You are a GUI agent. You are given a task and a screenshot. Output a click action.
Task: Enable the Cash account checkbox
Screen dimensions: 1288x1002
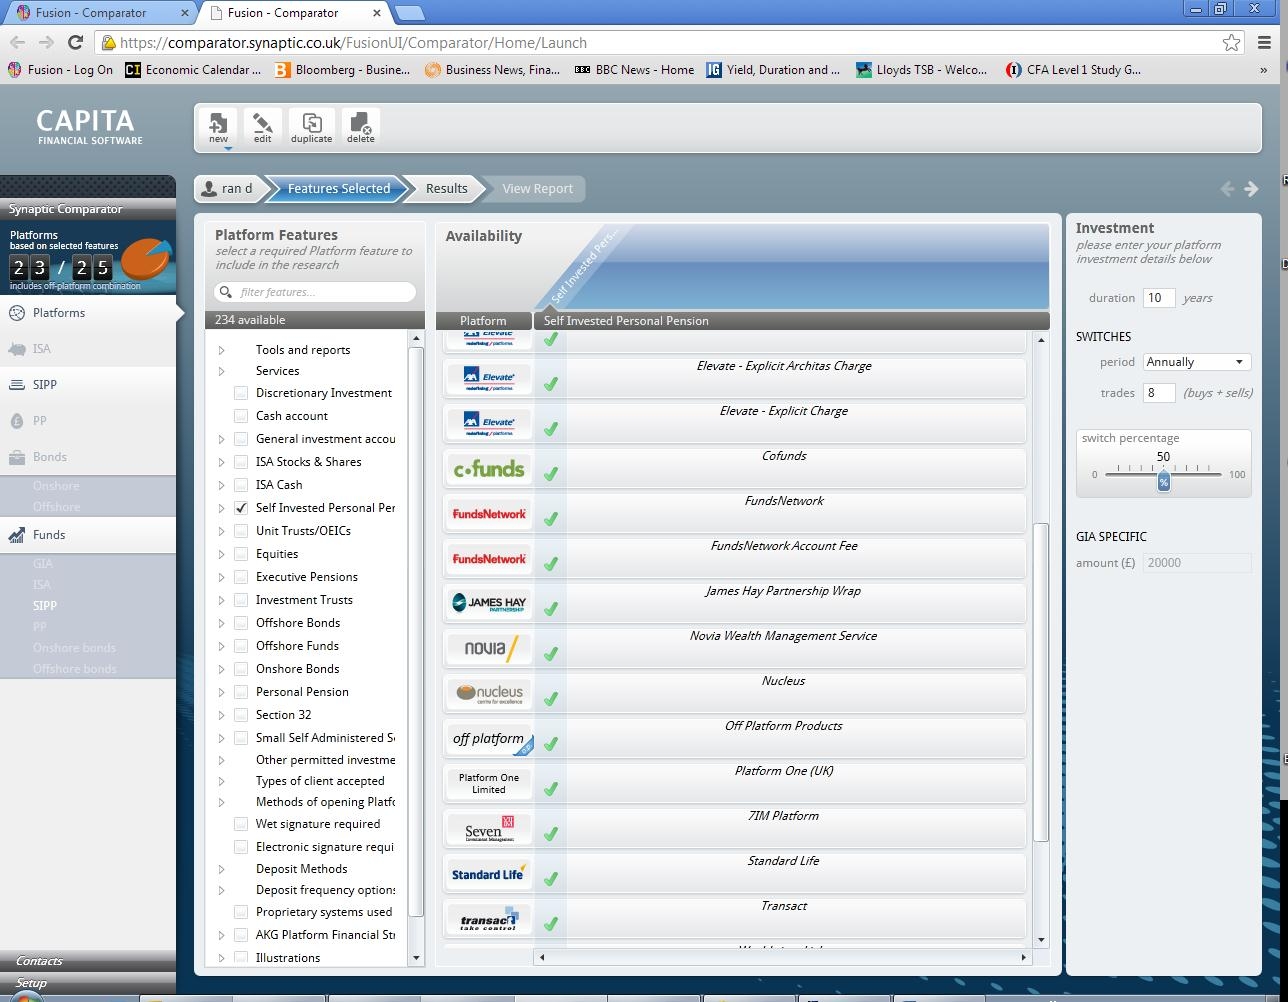click(241, 416)
